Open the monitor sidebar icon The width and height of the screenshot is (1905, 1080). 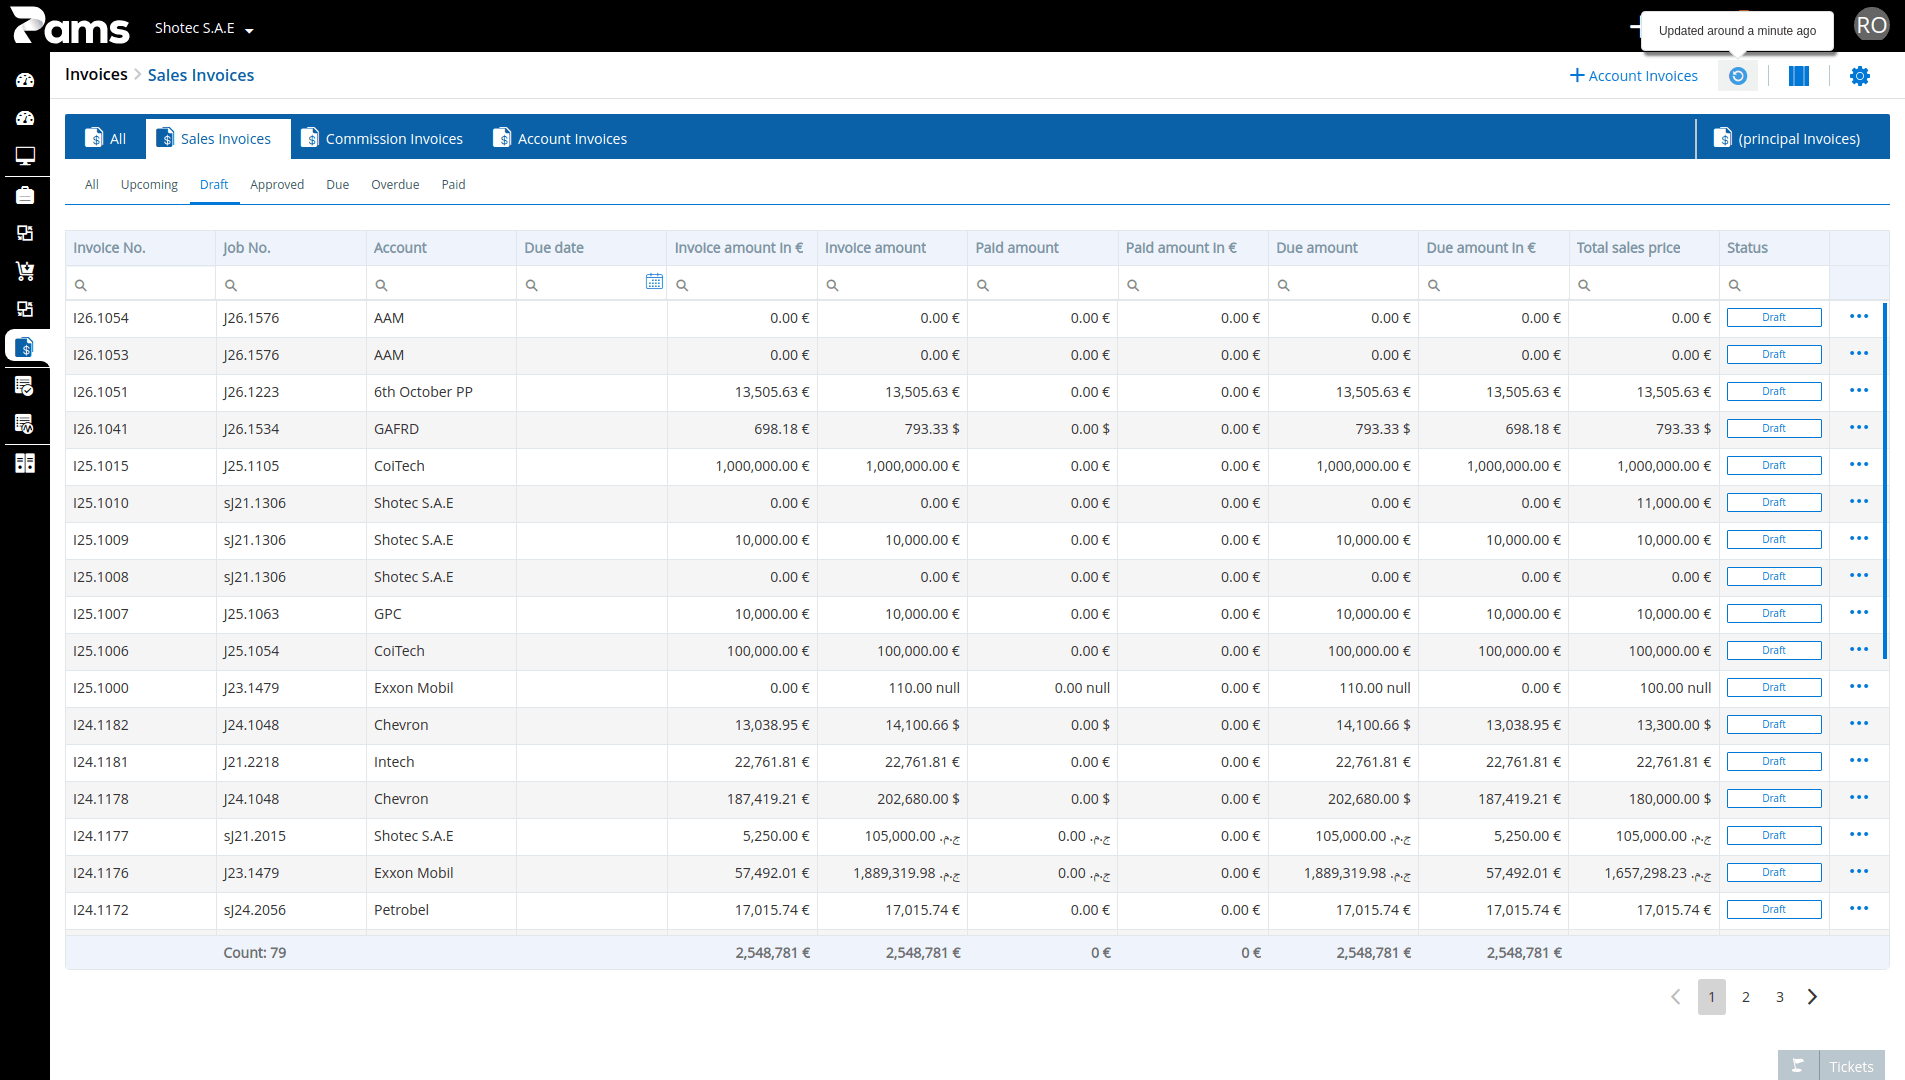25,156
